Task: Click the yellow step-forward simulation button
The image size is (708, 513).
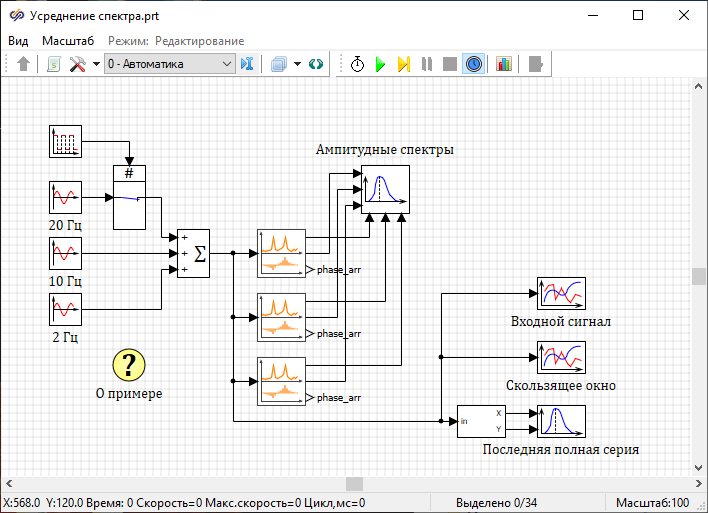Action: click(404, 64)
